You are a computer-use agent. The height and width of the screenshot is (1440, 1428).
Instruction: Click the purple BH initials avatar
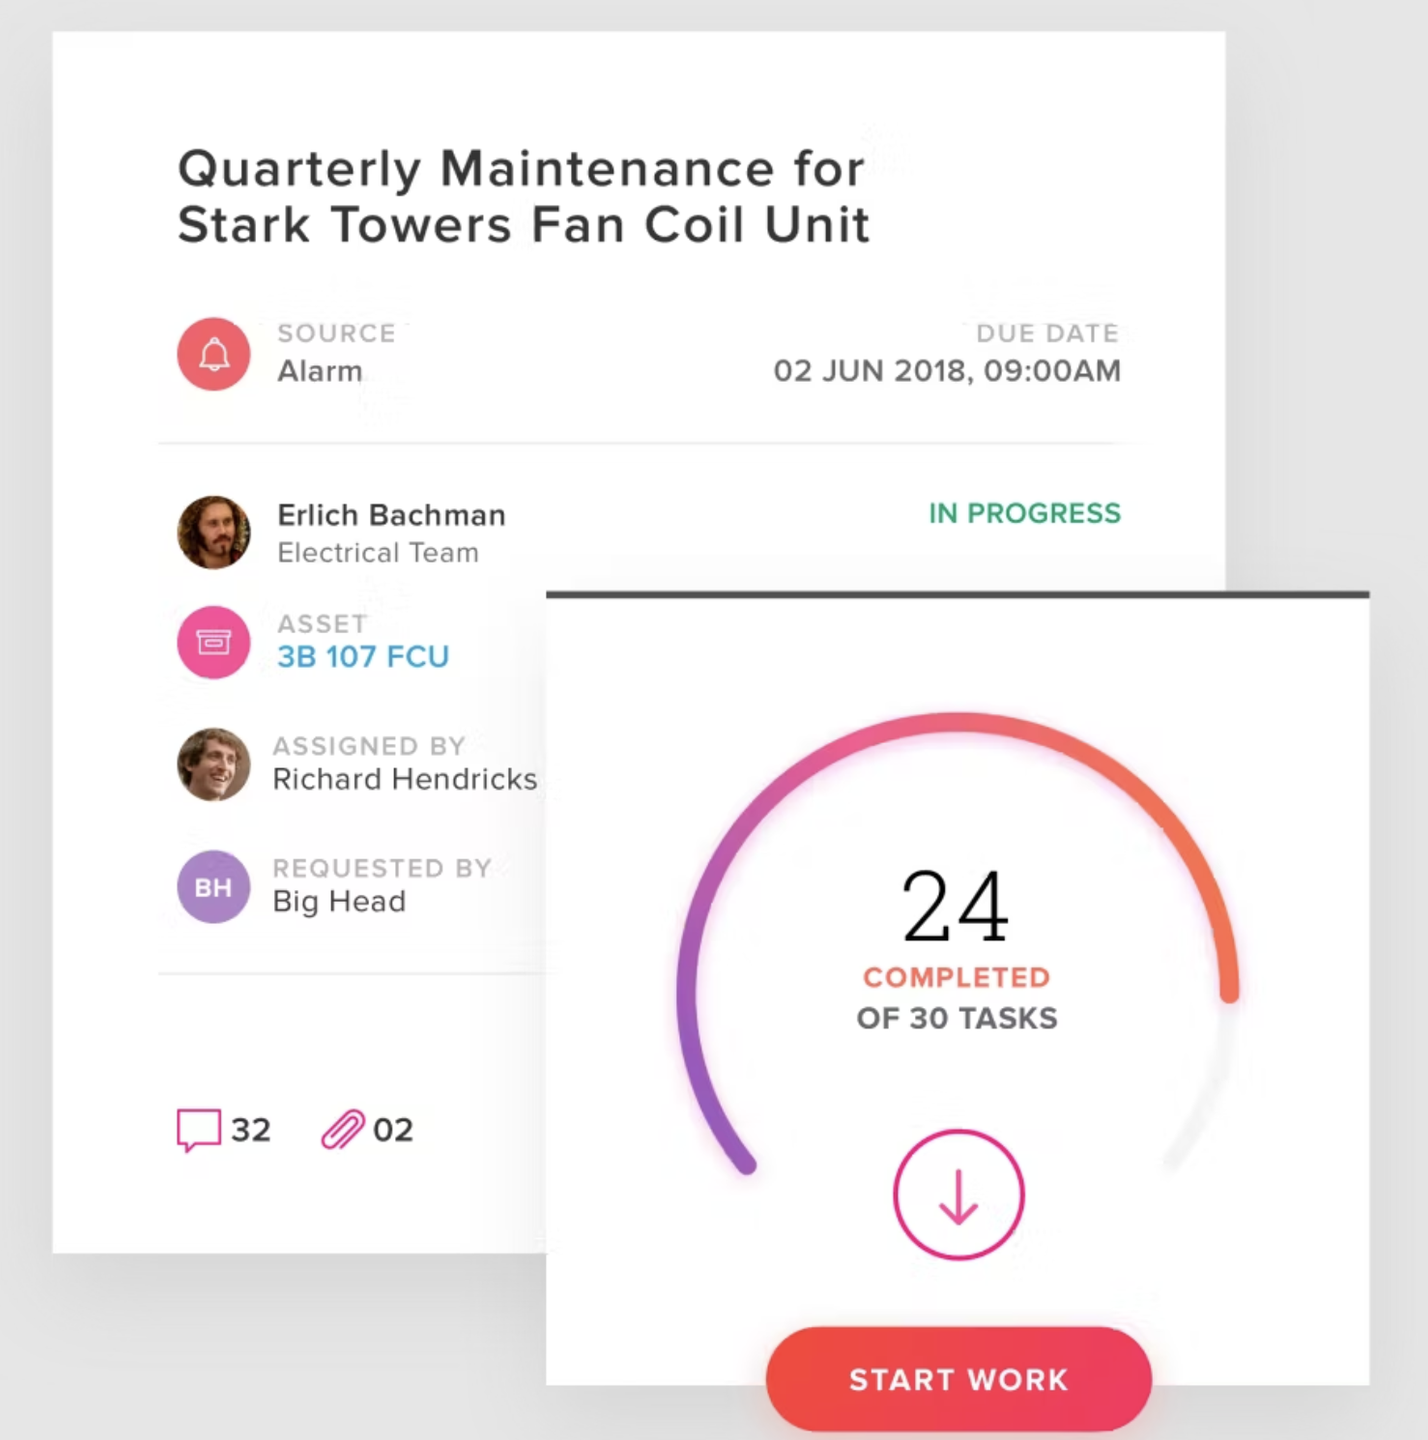(x=213, y=887)
